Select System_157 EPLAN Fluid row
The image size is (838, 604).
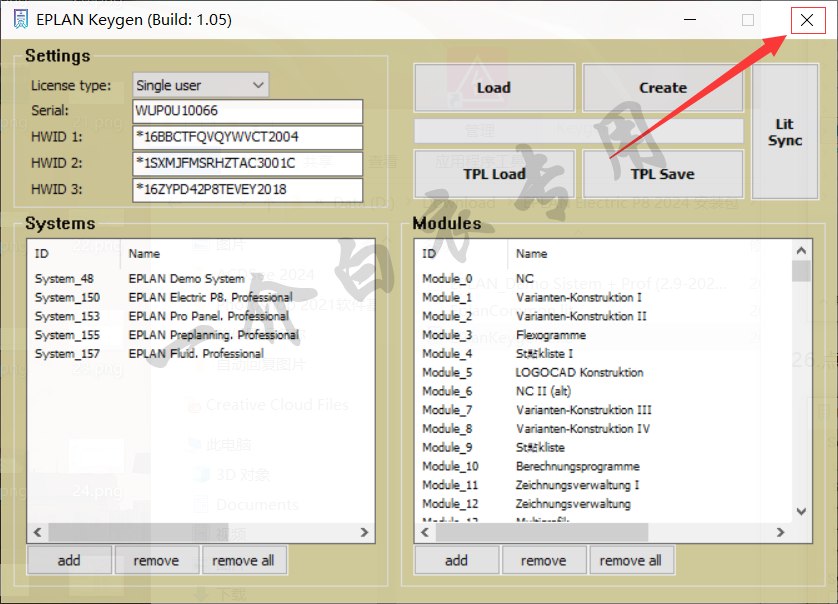click(x=201, y=353)
